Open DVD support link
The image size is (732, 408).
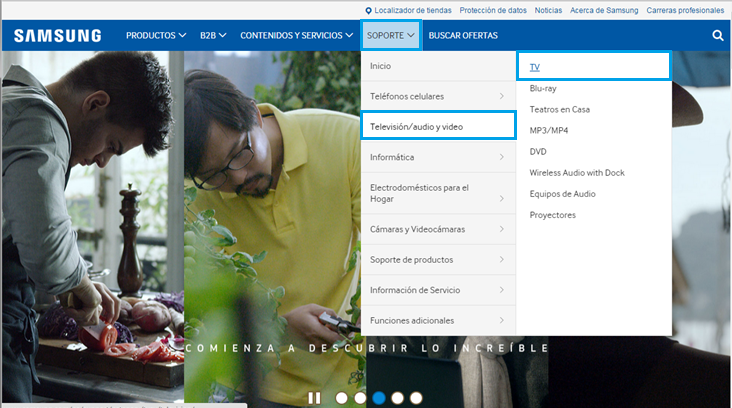[538, 151]
